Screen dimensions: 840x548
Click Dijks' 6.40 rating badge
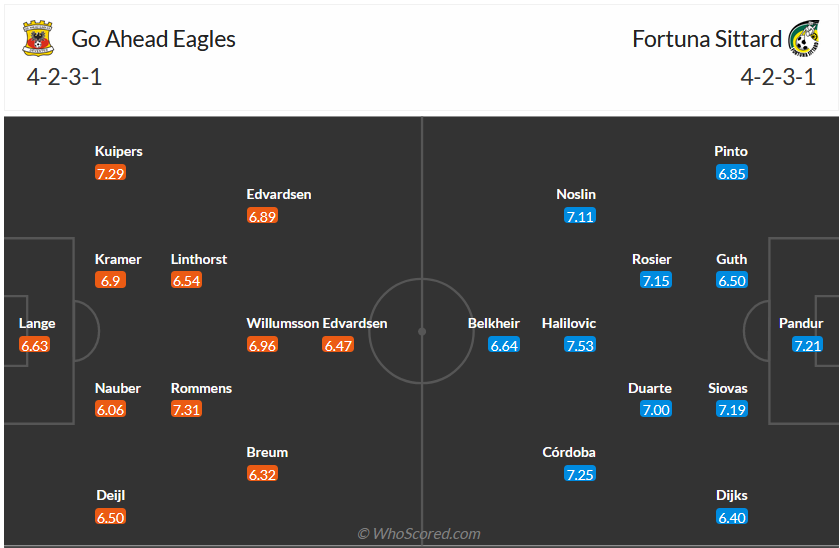[x=732, y=517]
